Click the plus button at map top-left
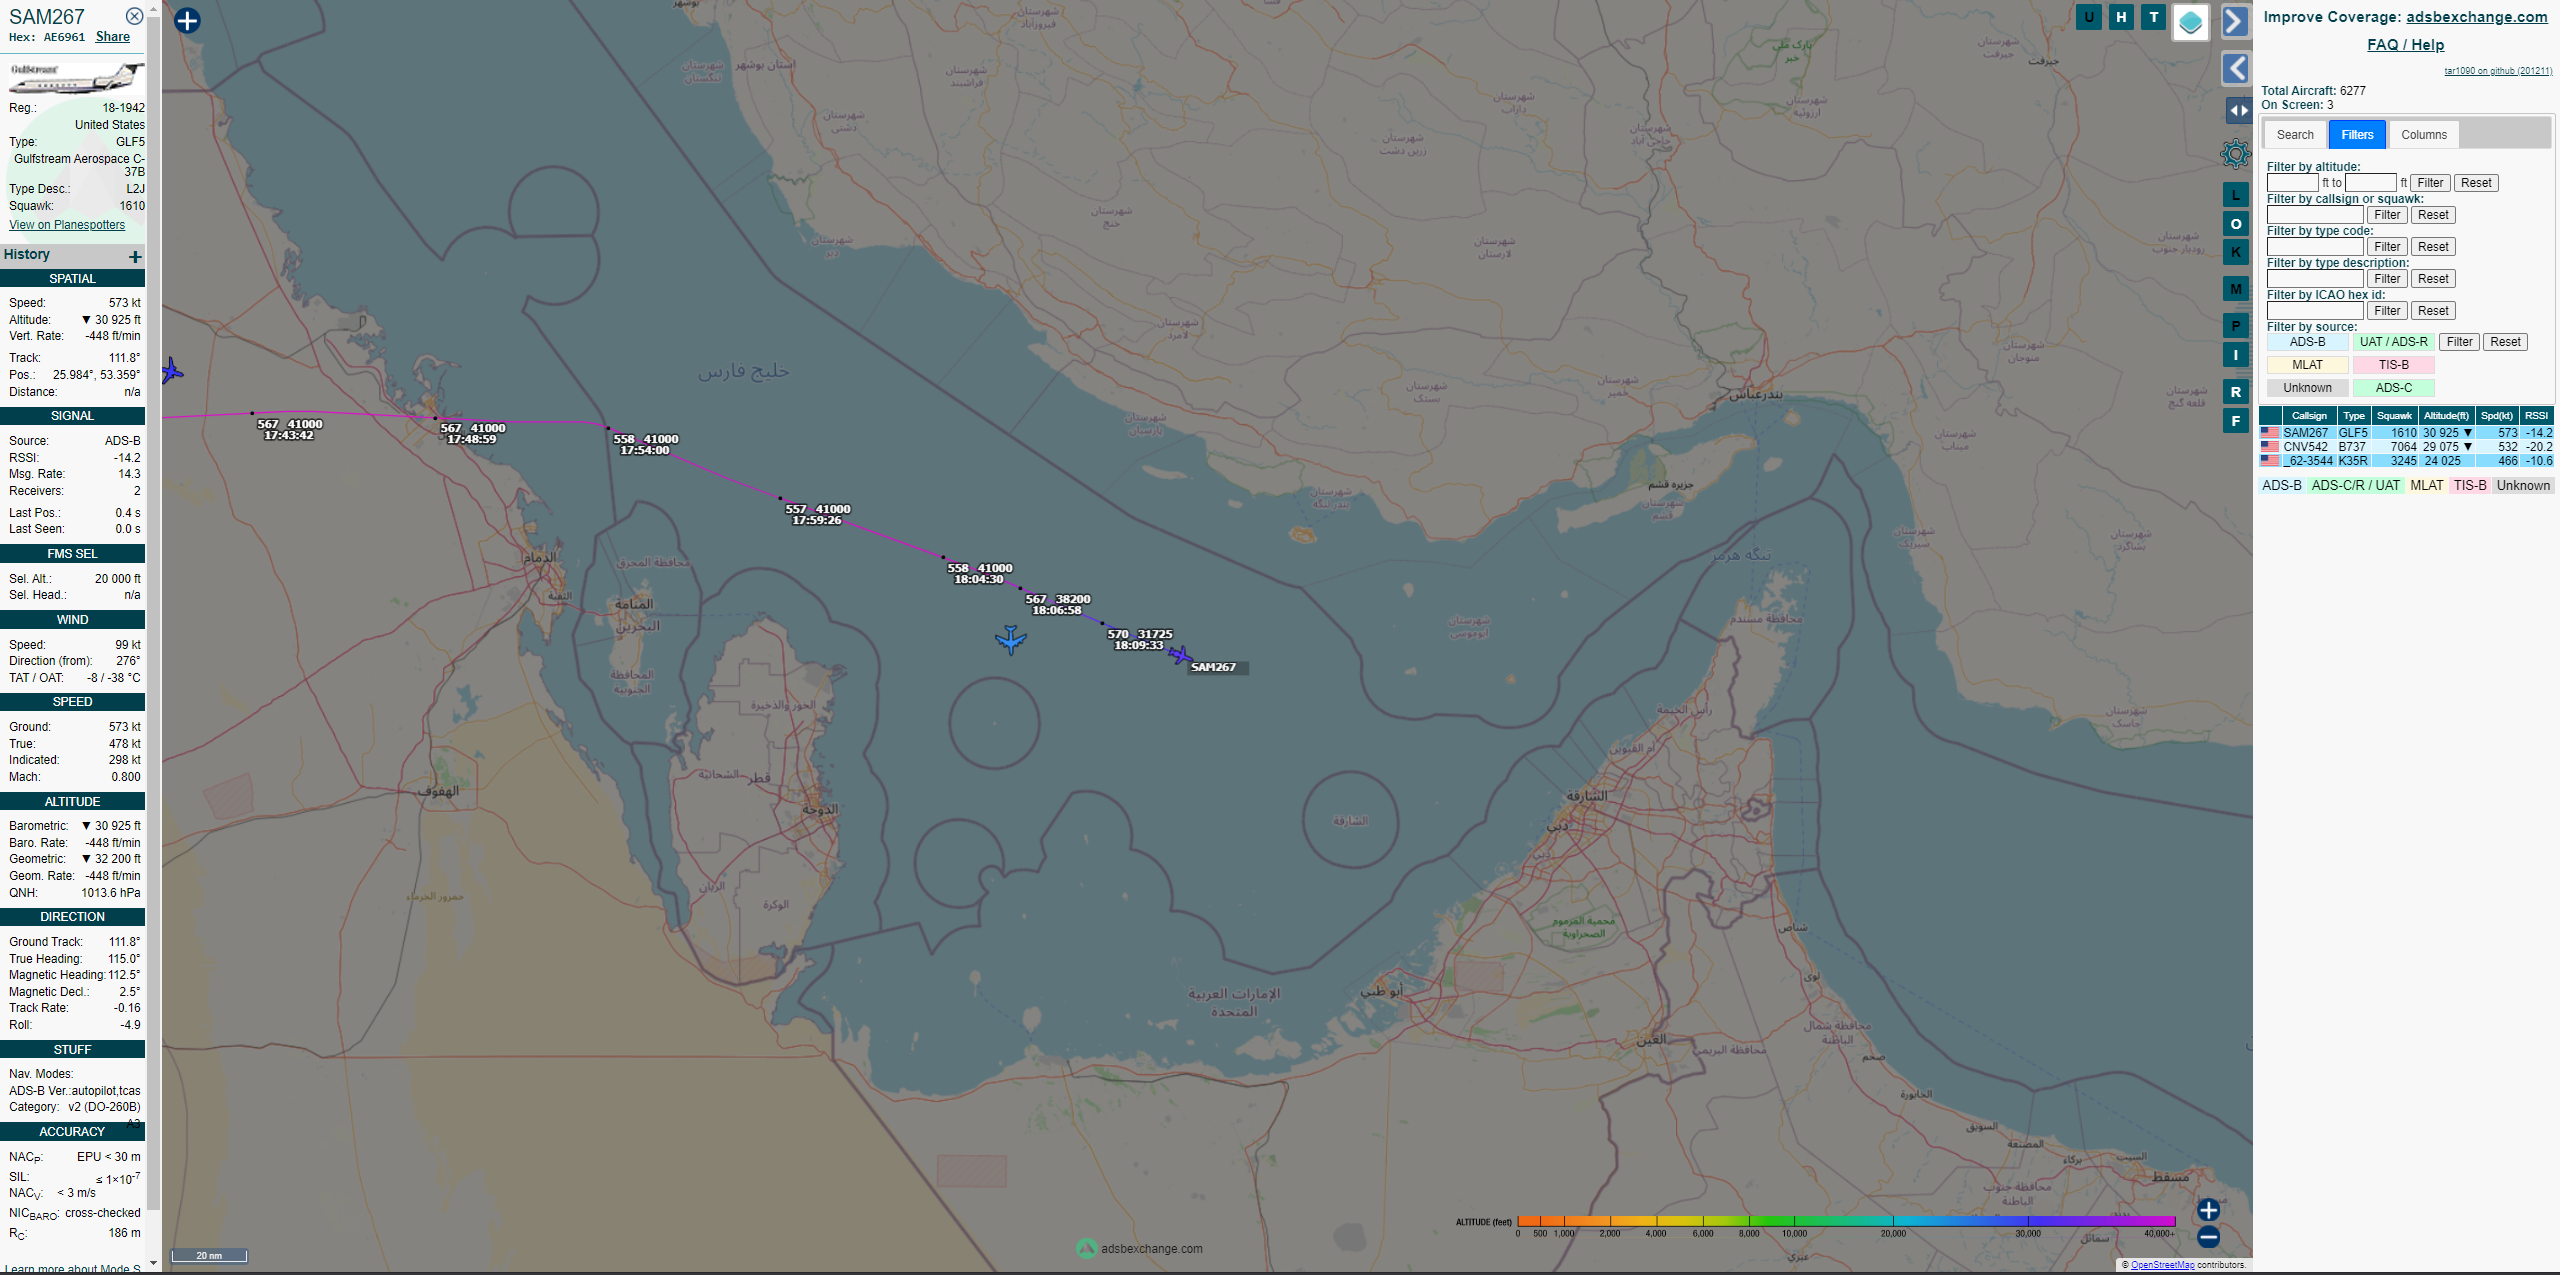 (x=187, y=21)
